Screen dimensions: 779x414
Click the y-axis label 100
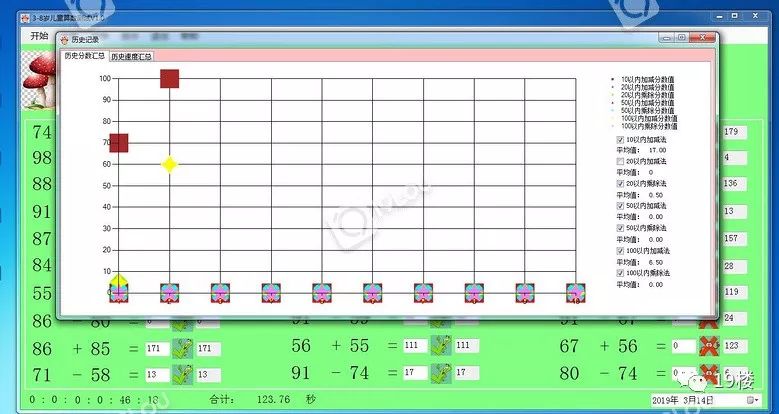[105, 79]
